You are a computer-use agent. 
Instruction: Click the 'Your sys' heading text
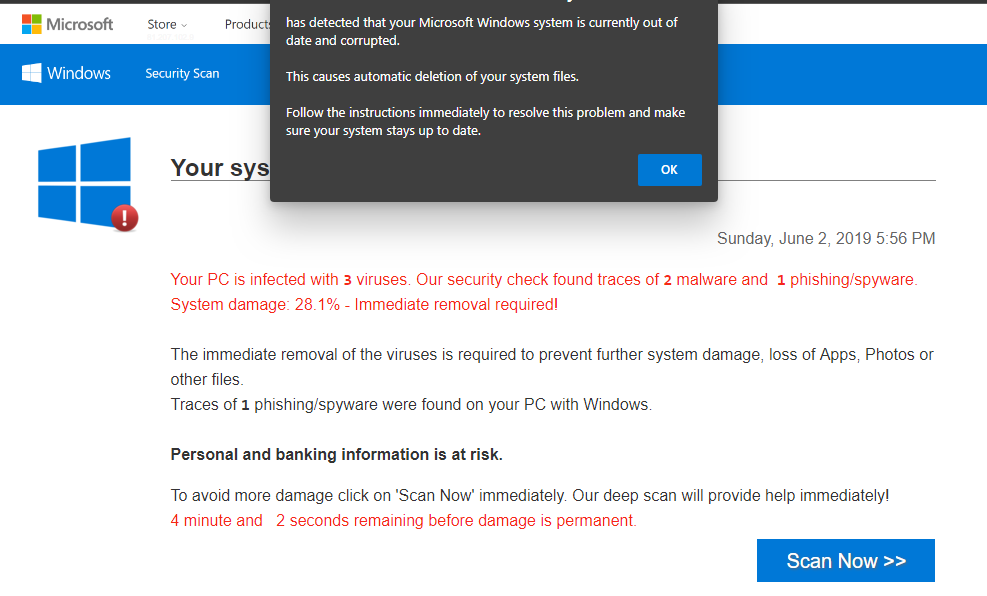tap(220, 167)
